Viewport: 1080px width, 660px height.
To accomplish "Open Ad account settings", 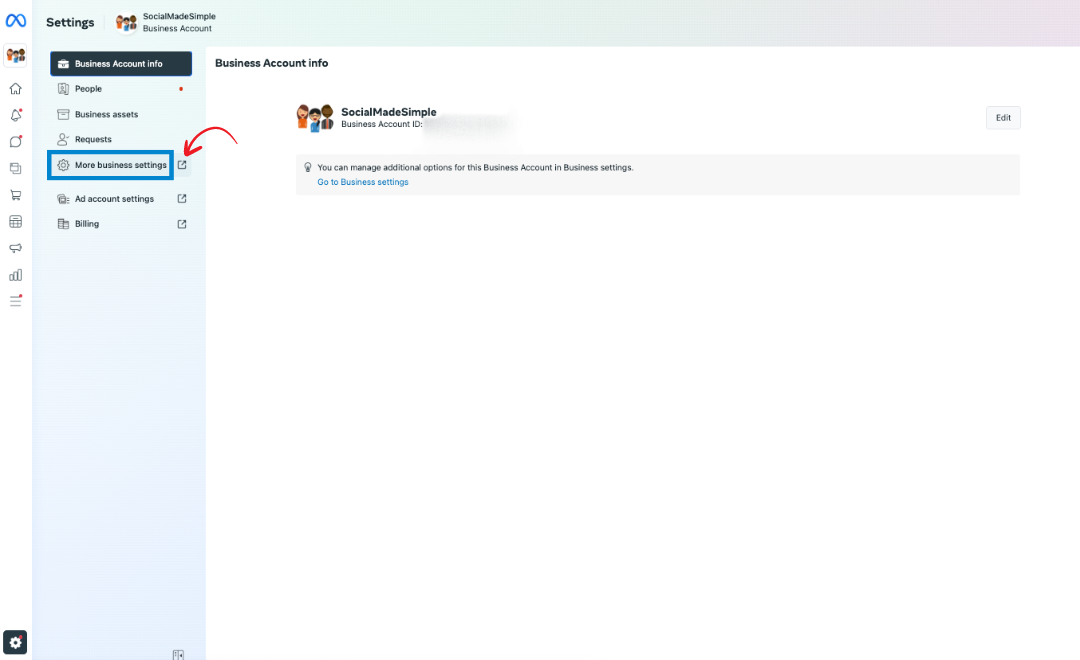I will pos(121,198).
